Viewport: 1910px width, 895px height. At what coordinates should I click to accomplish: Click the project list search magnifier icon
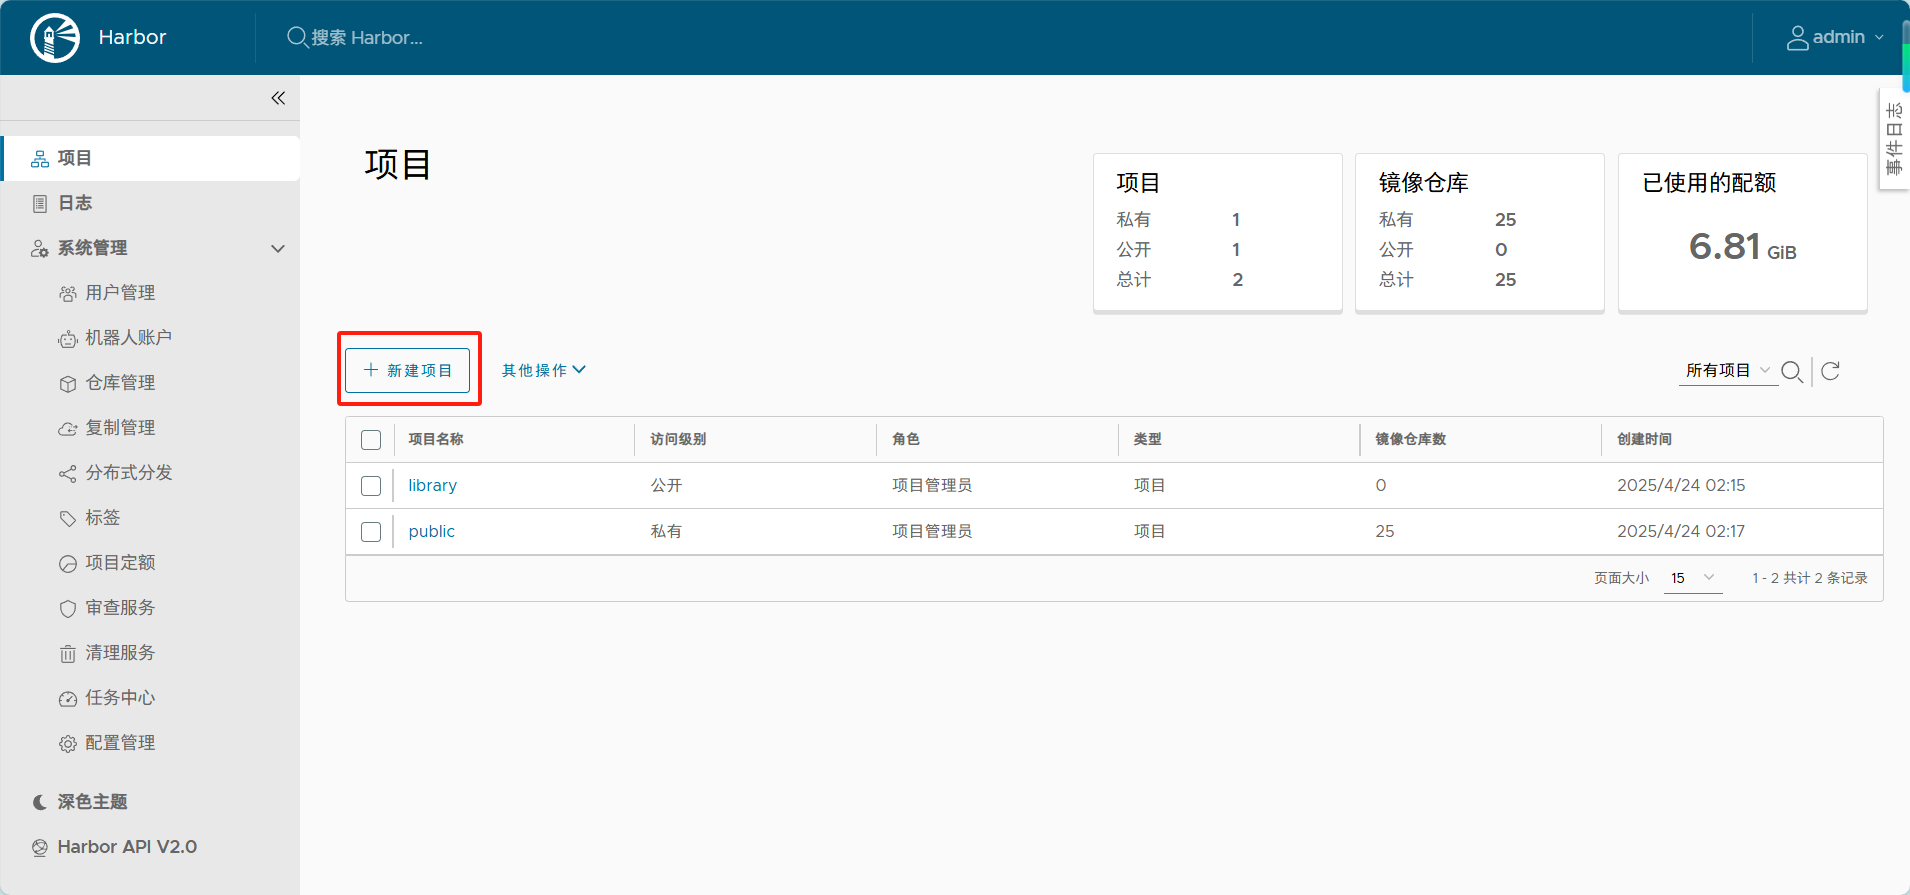[x=1792, y=371]
